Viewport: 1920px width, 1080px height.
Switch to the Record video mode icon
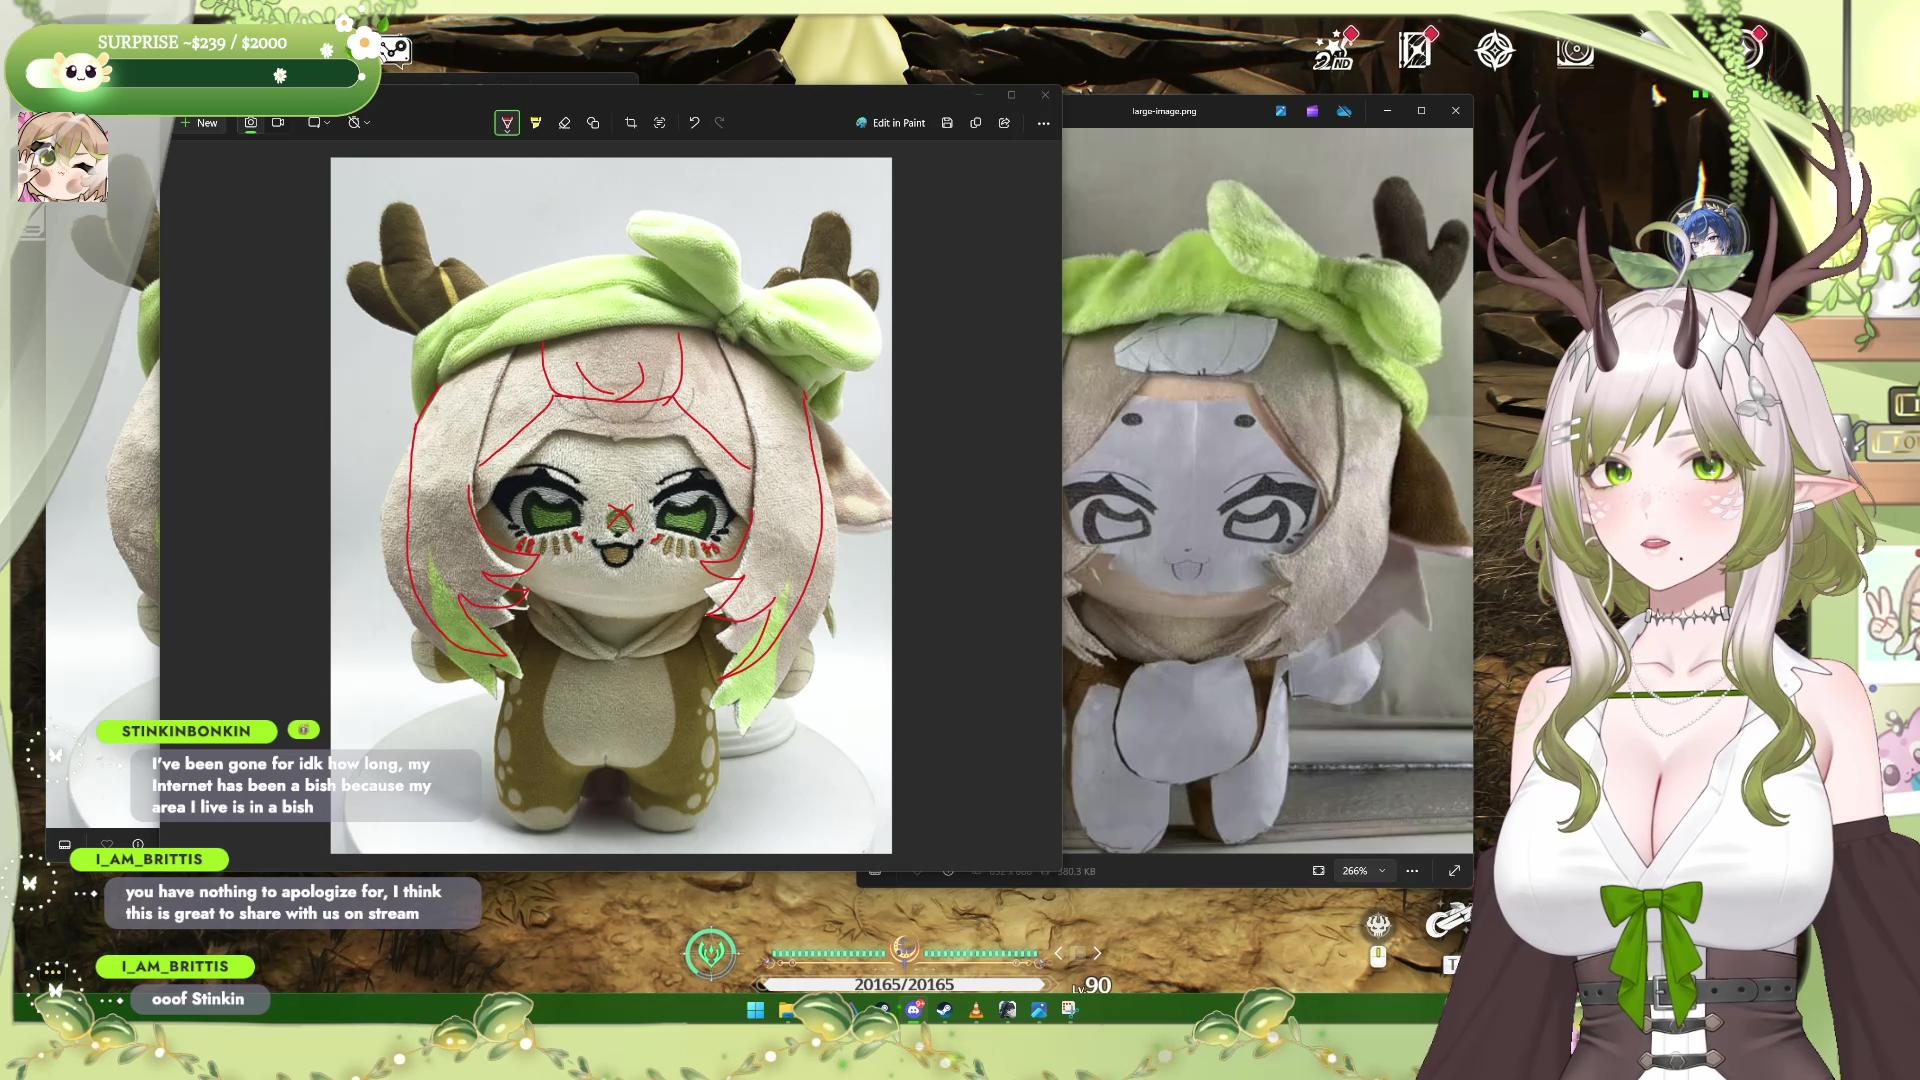point(278,123)
